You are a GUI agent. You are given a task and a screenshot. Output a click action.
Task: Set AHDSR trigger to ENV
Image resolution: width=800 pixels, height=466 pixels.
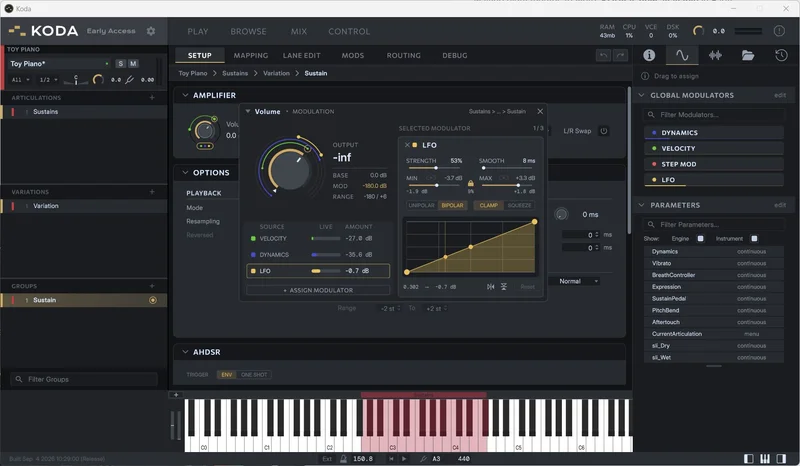tap(227, 375)
